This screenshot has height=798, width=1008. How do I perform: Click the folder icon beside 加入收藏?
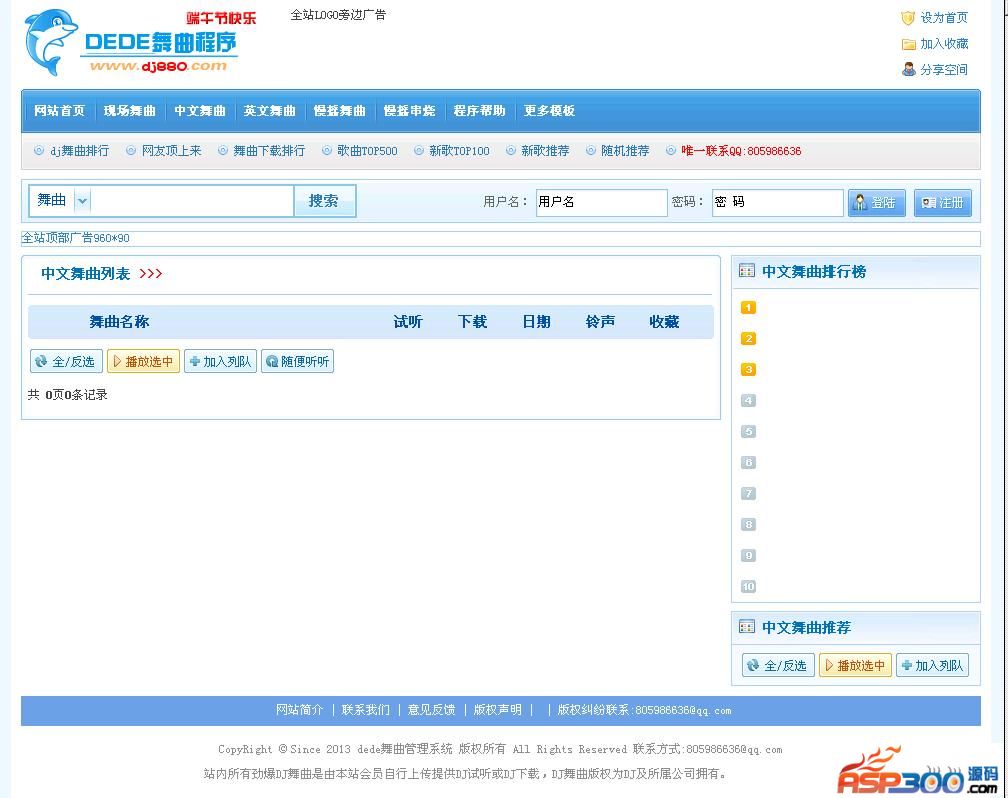pos(908,44)
